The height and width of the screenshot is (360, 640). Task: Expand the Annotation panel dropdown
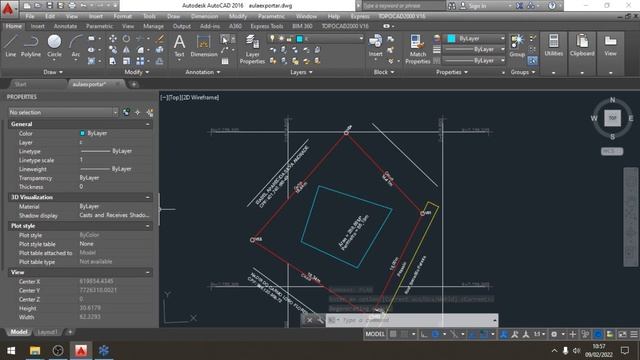coord(203,72)
